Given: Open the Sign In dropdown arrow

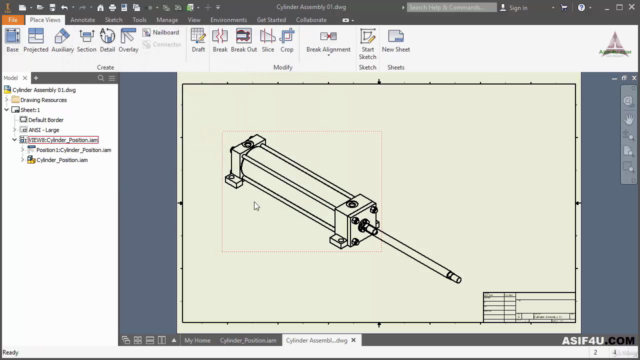Looking at the screenshot, I should (x=553, y=7).
